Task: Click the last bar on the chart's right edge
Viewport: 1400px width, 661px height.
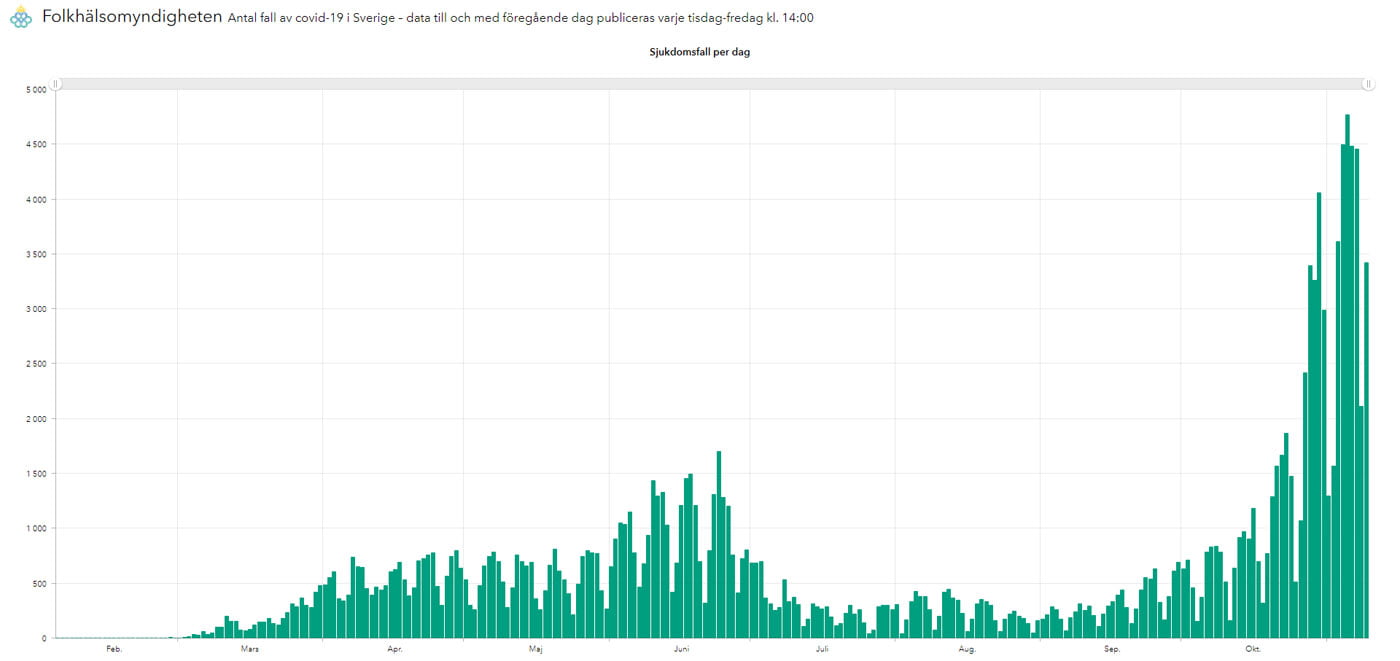Action: click(x=1366, y=450)
